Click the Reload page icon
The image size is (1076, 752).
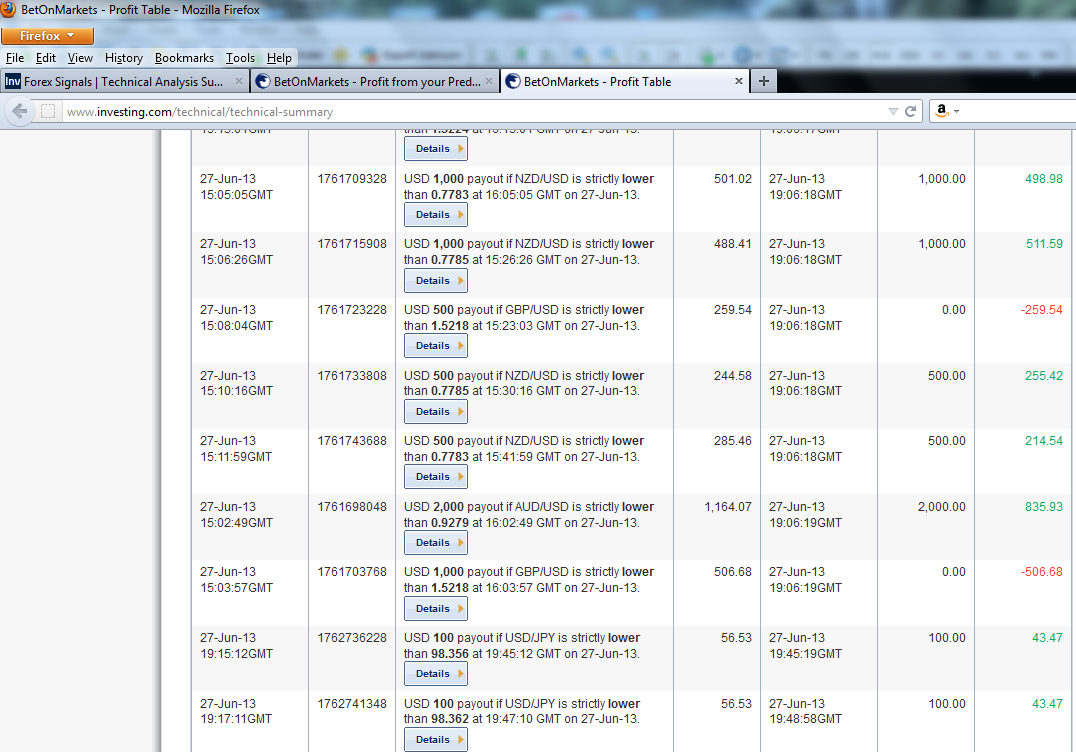(x=911, y=112)
